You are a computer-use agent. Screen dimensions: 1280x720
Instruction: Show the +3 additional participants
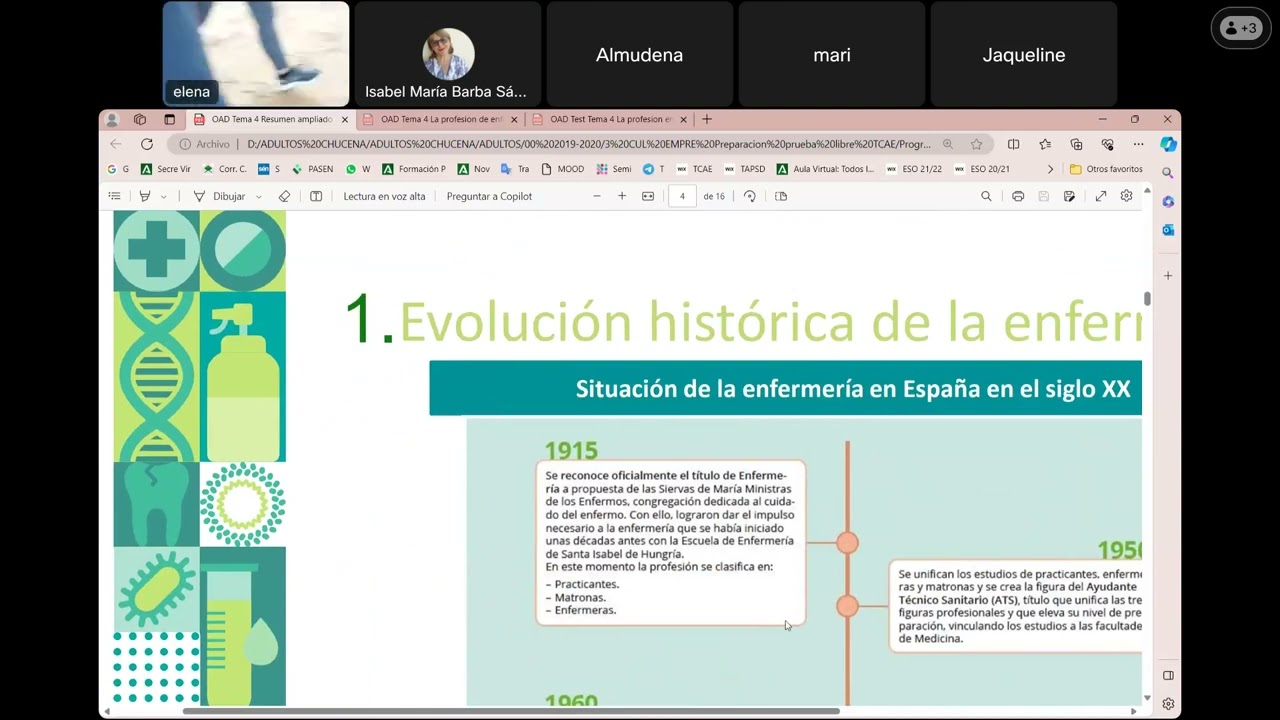[x=1241, y=28]
